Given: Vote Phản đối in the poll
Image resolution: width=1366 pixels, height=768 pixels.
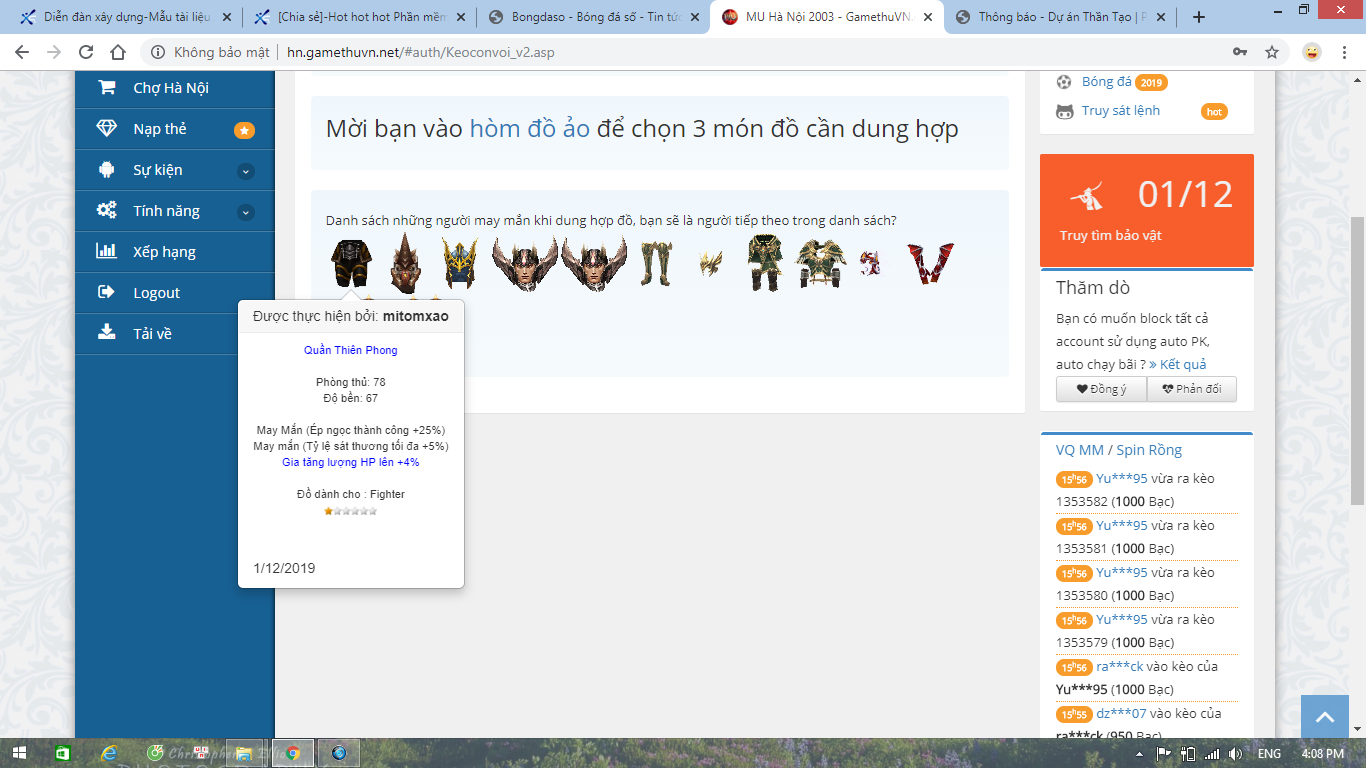Looking at the screenshot, I should click(x=1191, y=389).
